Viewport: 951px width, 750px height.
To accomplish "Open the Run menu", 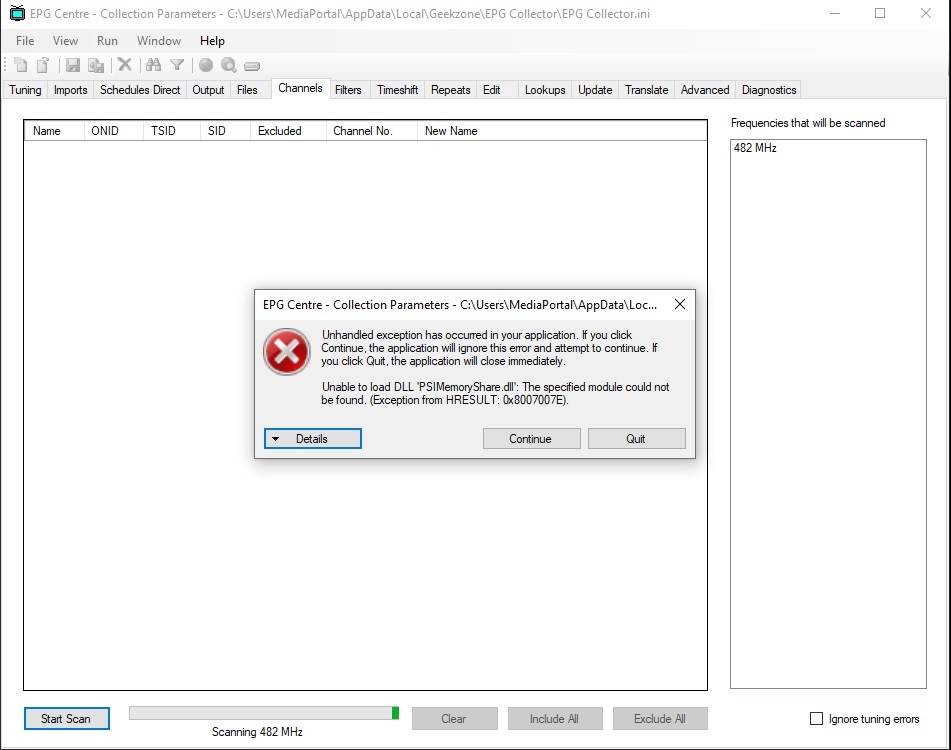I will coord(107,41).
